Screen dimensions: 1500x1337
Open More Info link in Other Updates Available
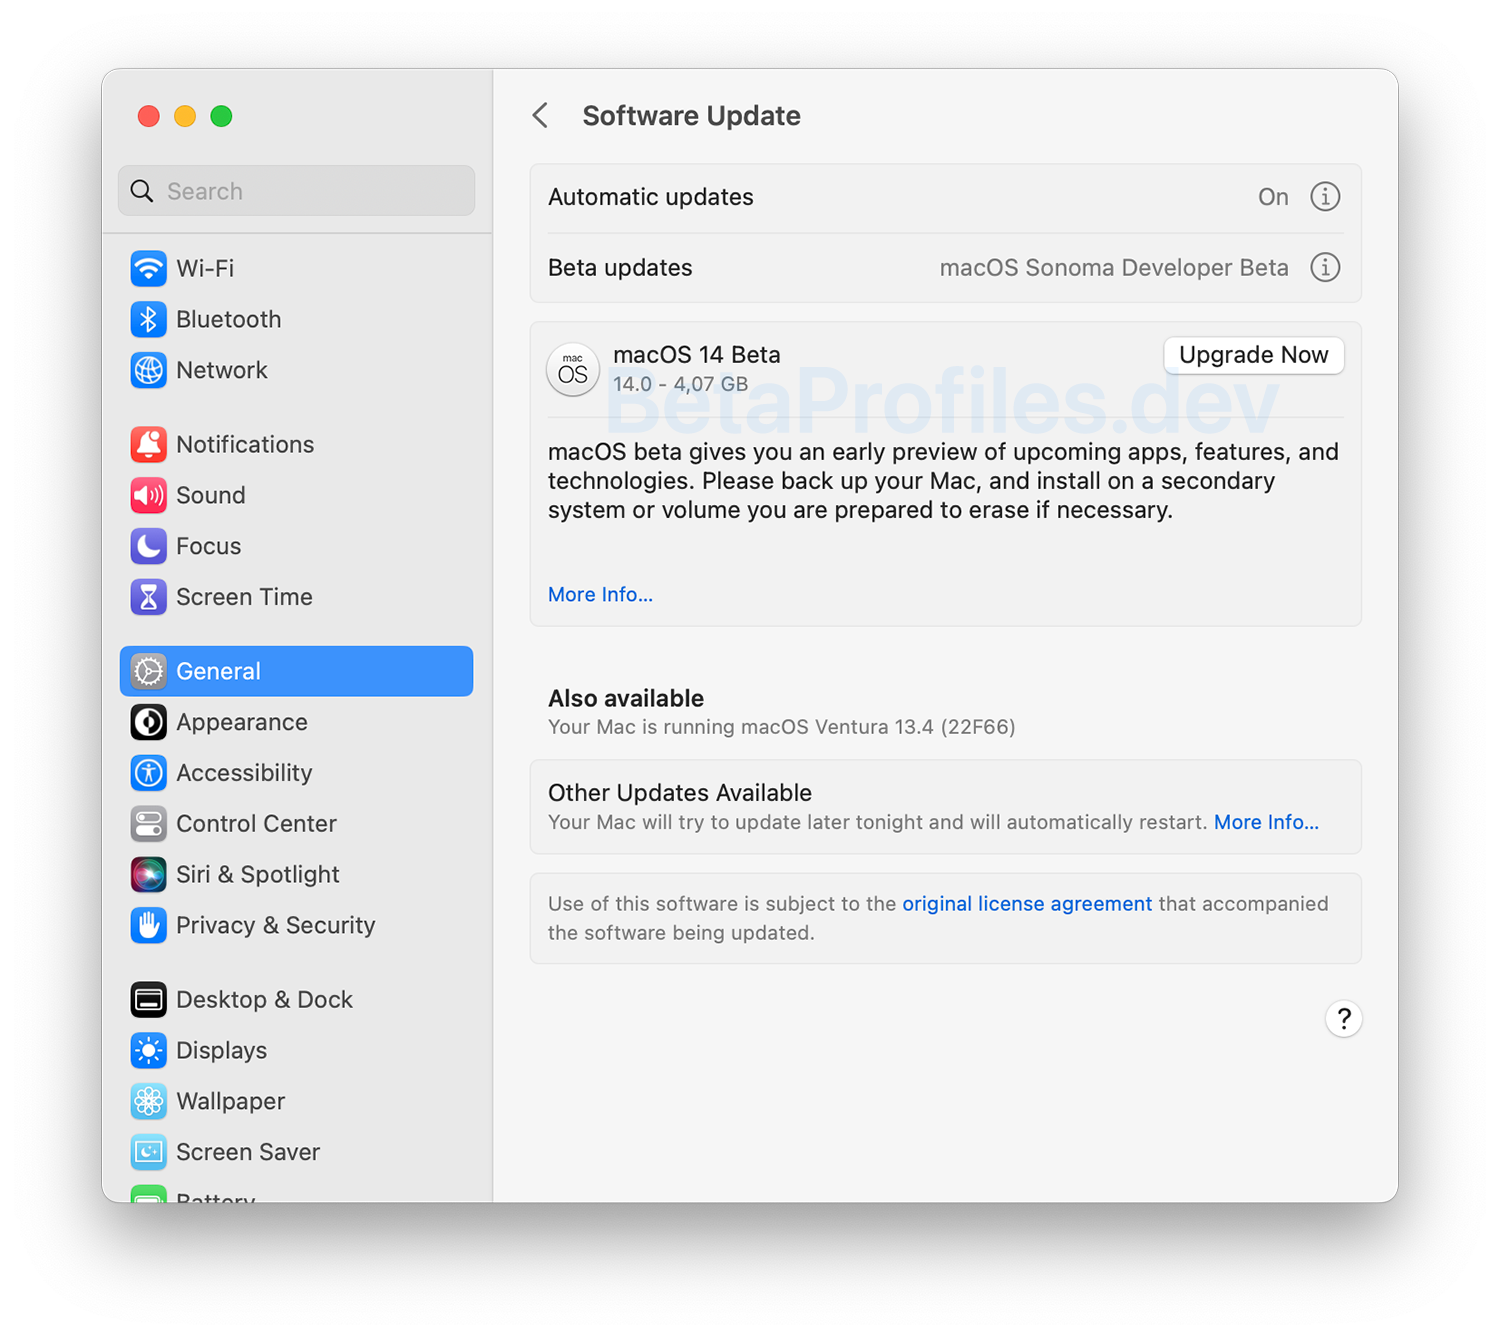coord(1266,822)
